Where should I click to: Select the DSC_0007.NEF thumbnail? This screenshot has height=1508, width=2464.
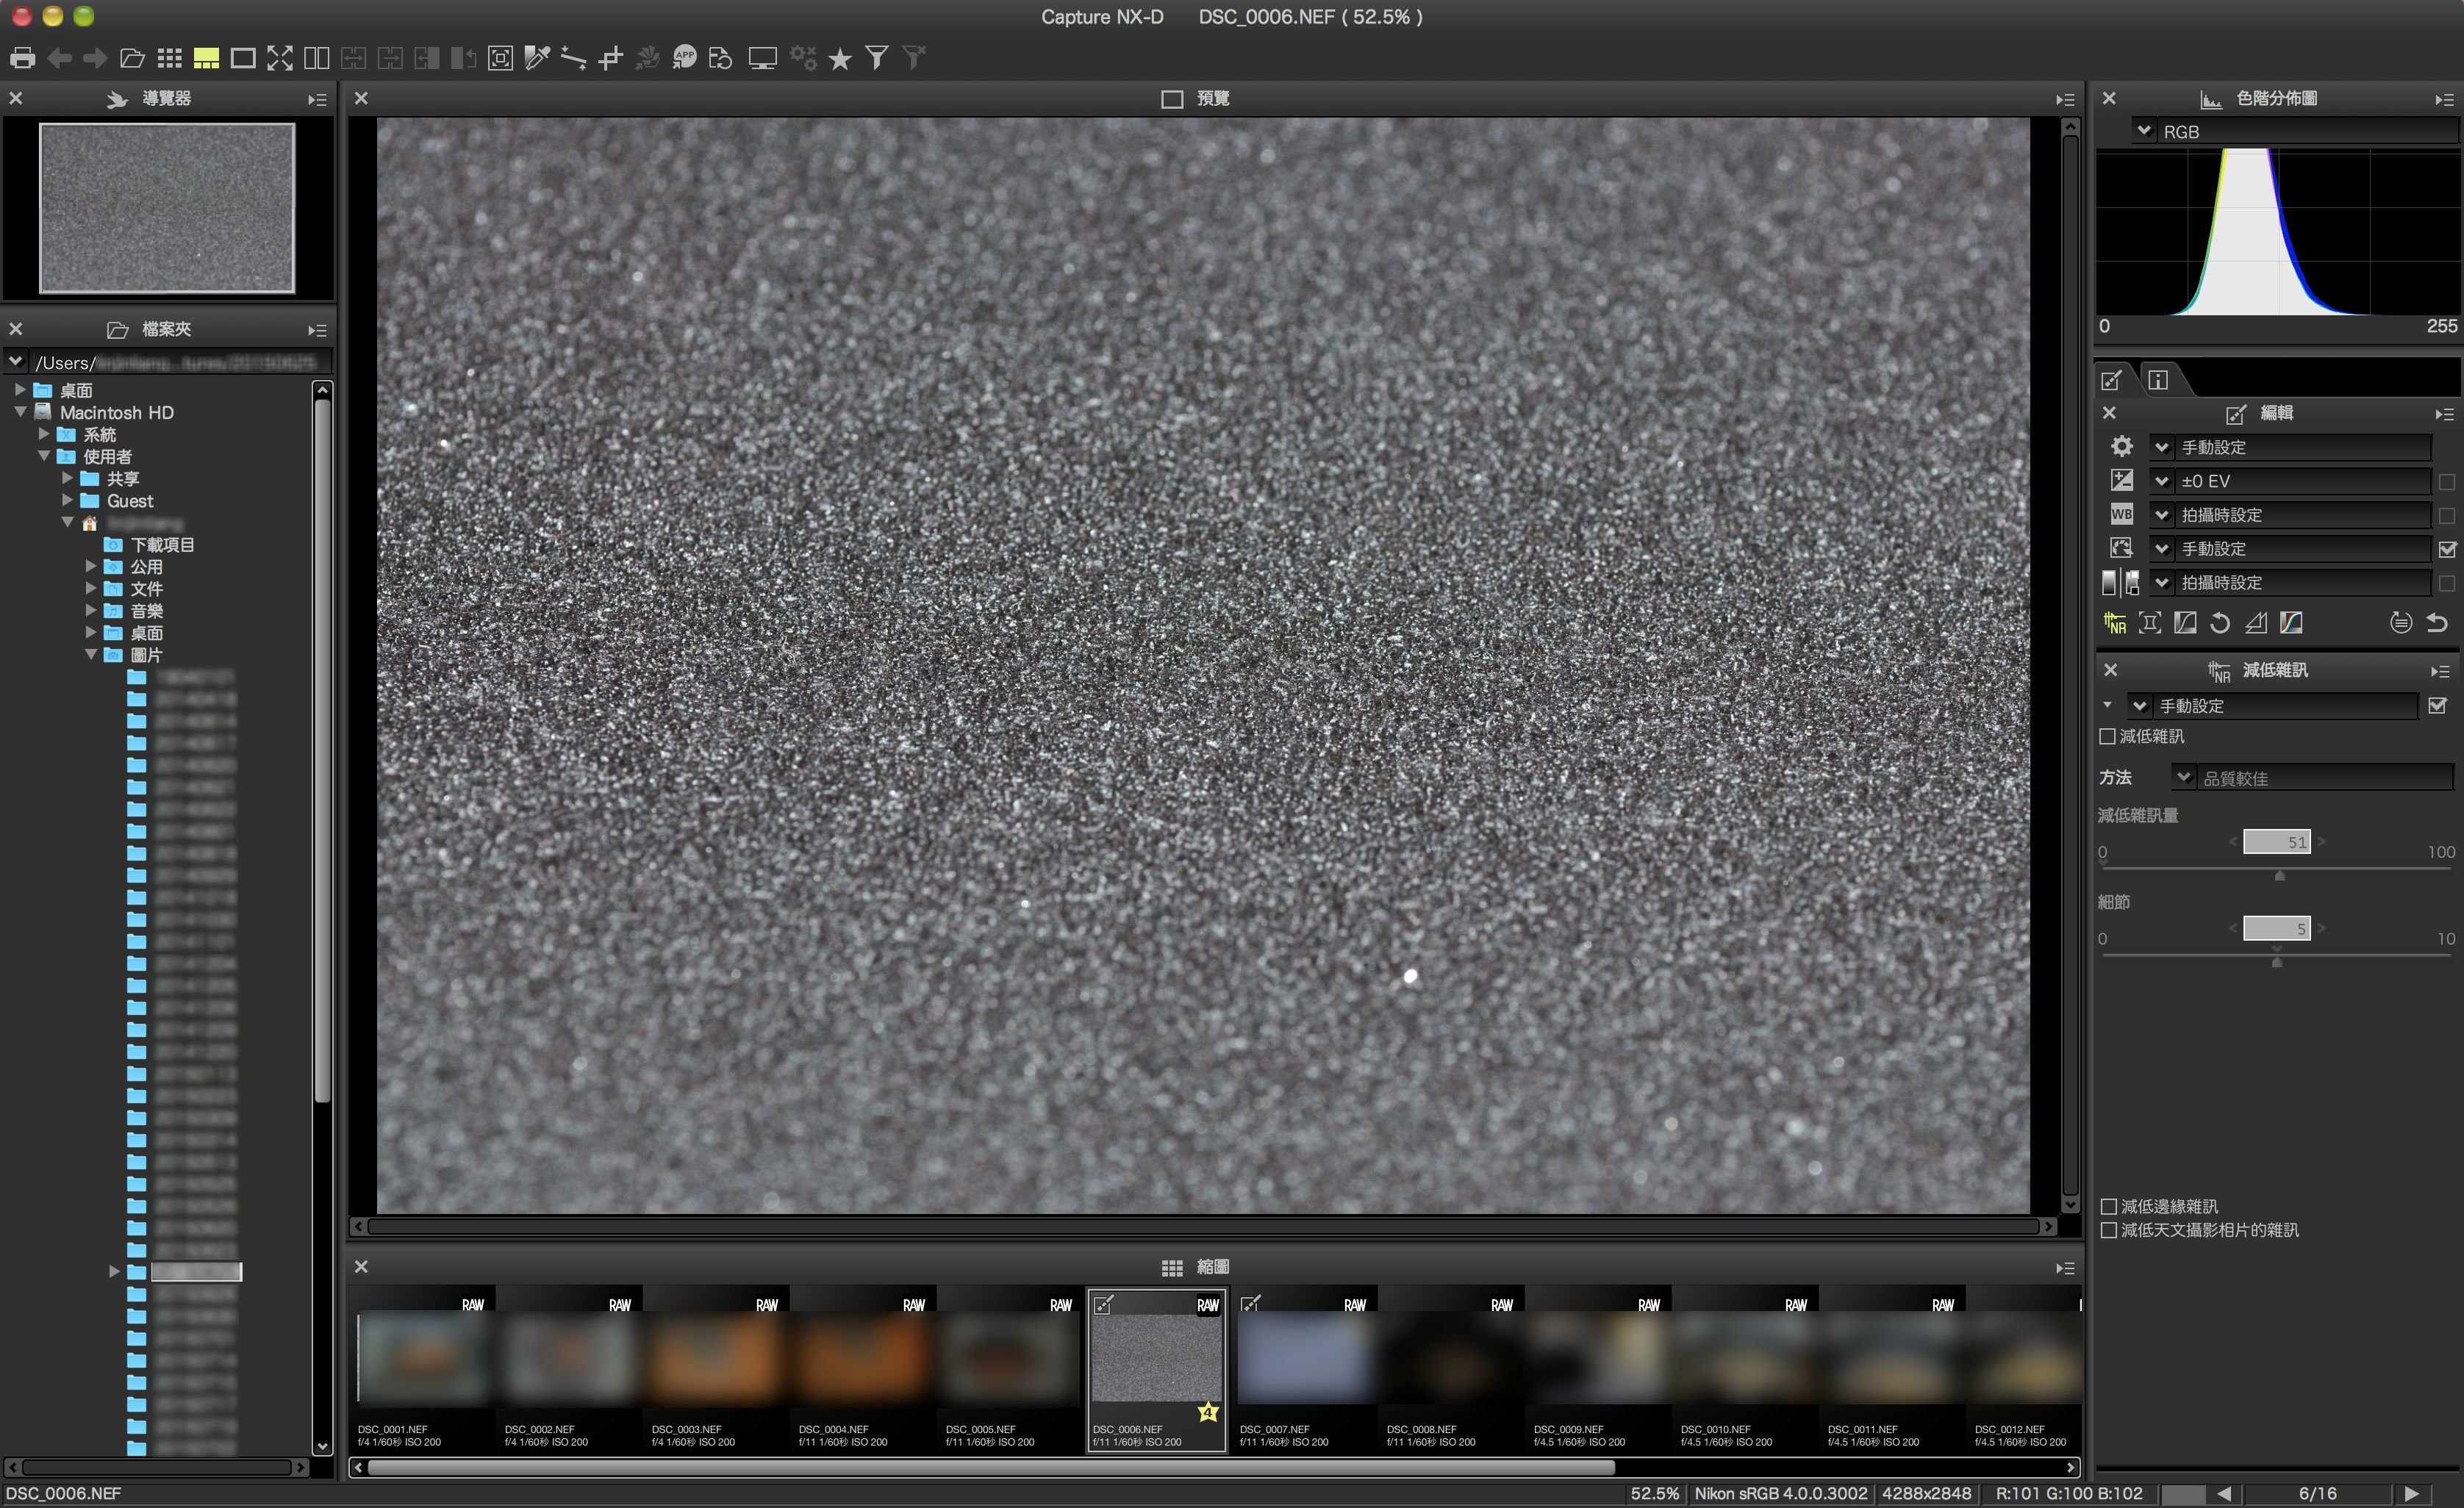point(1304,1368)
